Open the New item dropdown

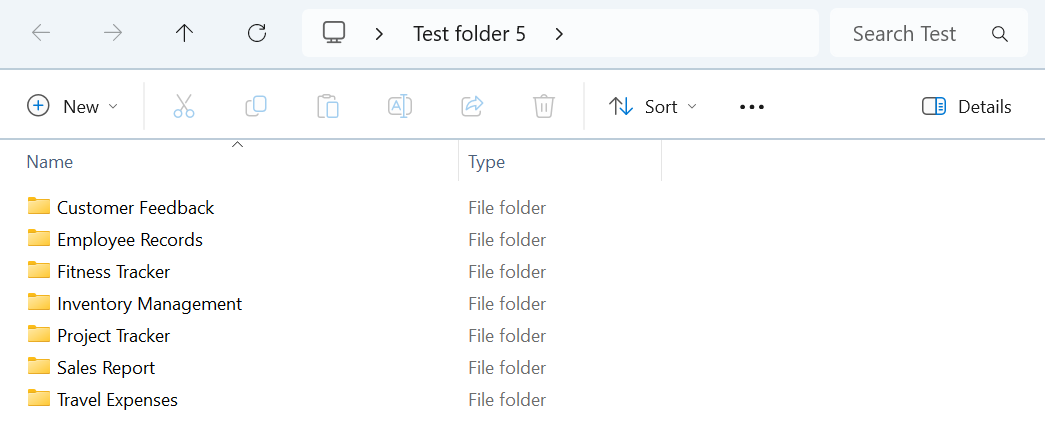(72, 106)
